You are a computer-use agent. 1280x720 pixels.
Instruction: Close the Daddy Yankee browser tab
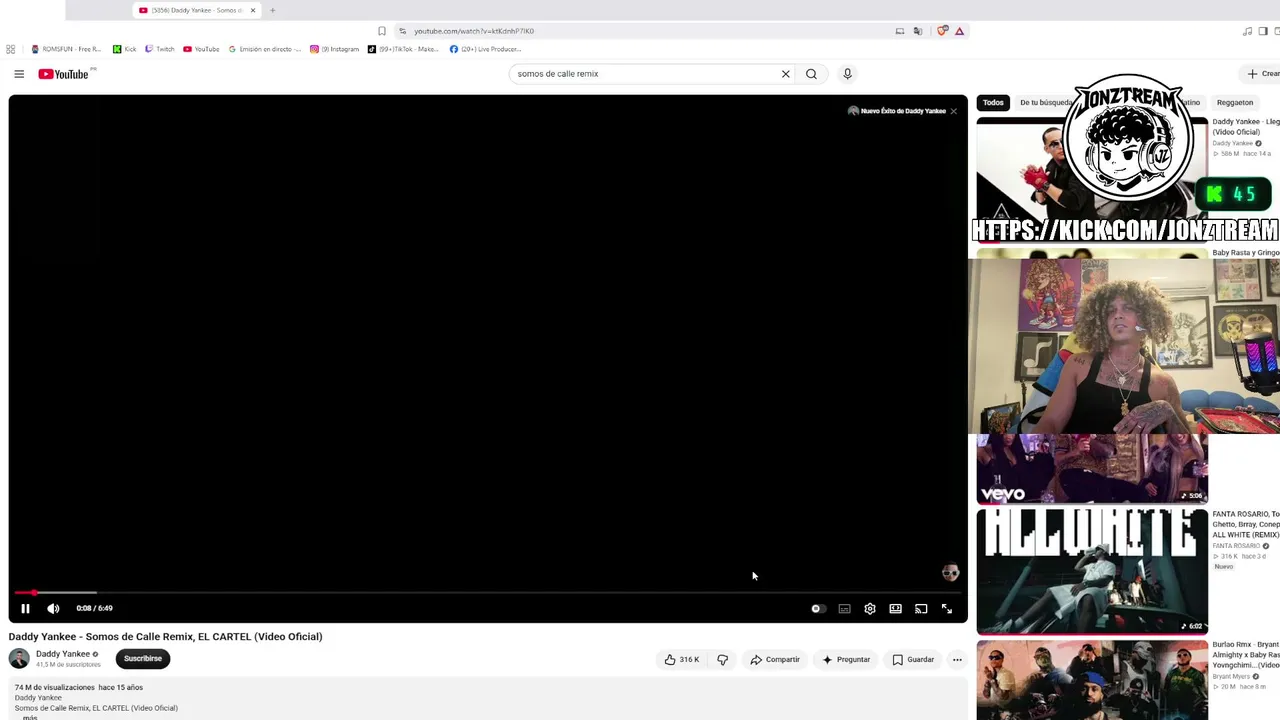point(253,10)
